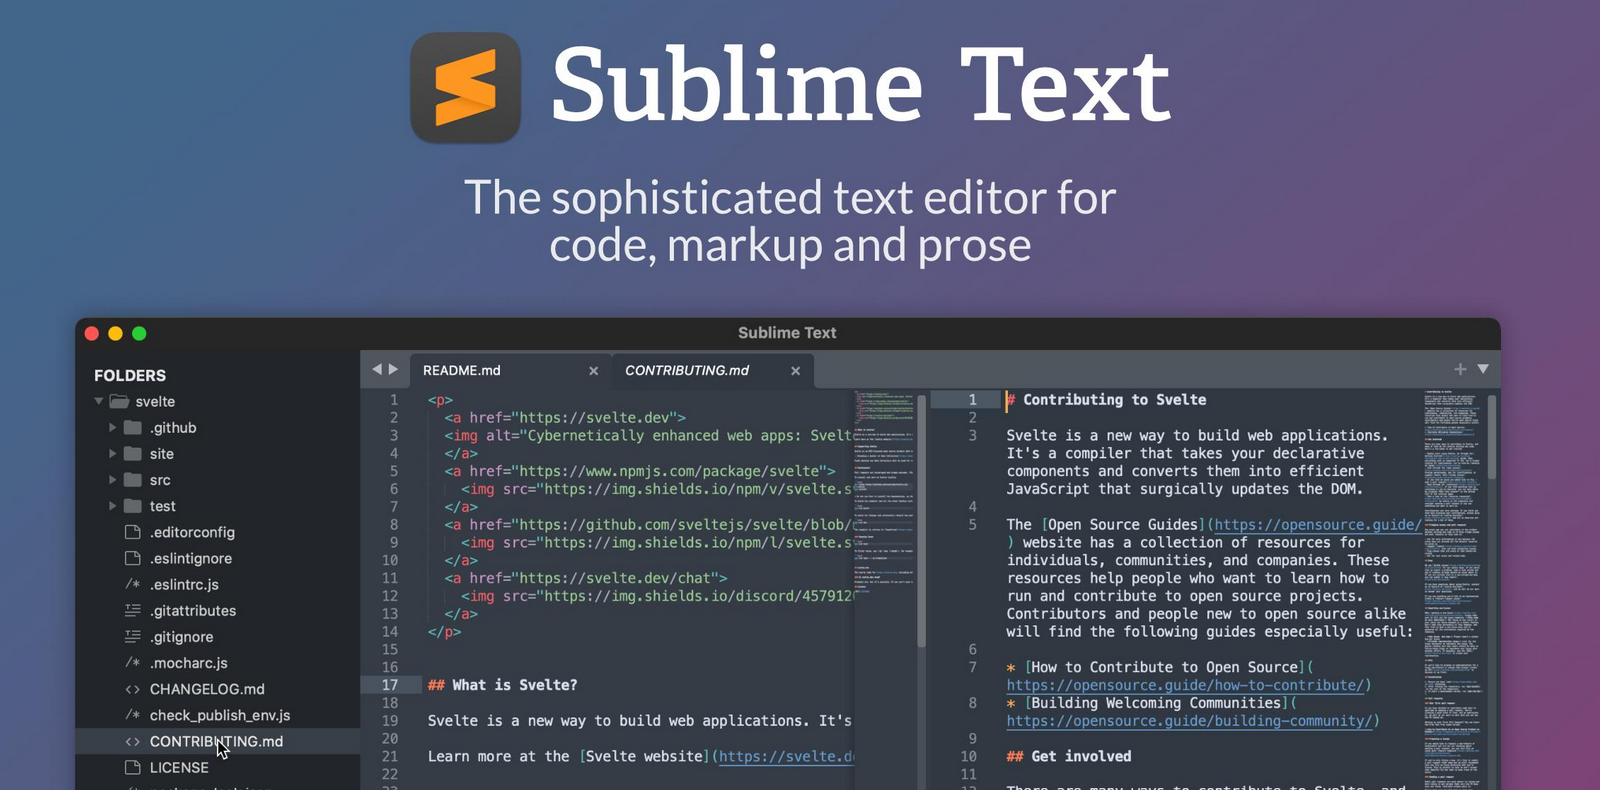Collapse the svelte root folder

[x=99, y=401]
